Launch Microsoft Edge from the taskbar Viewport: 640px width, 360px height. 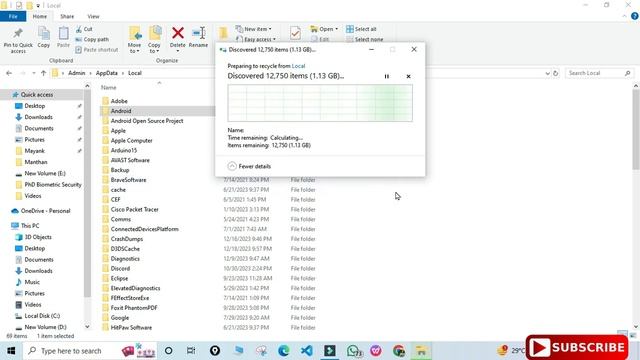coord(284,351)
